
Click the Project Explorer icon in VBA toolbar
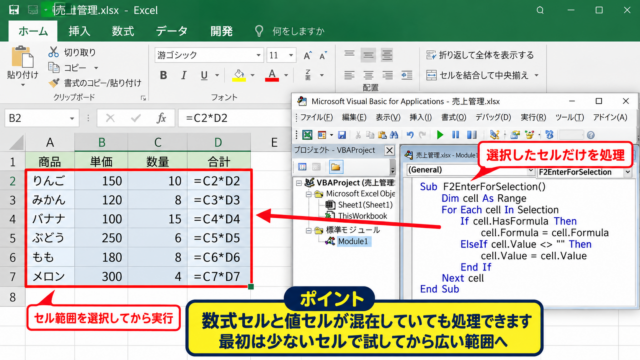point(515,135)
